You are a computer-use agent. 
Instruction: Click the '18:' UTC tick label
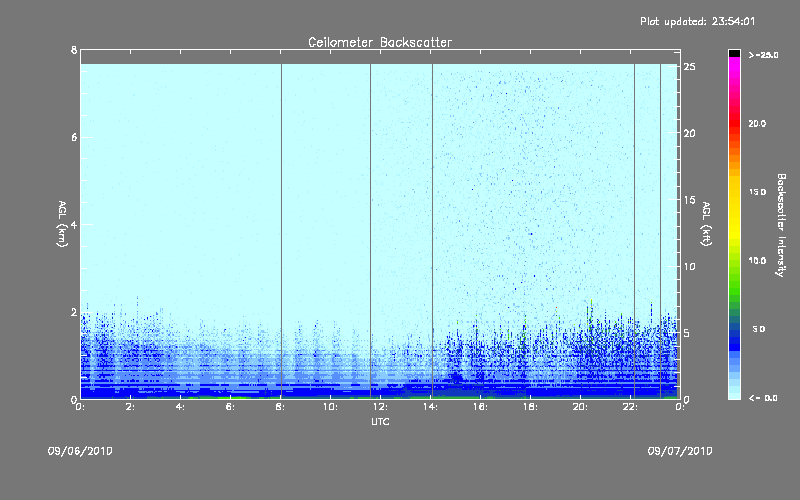[530, 407]
